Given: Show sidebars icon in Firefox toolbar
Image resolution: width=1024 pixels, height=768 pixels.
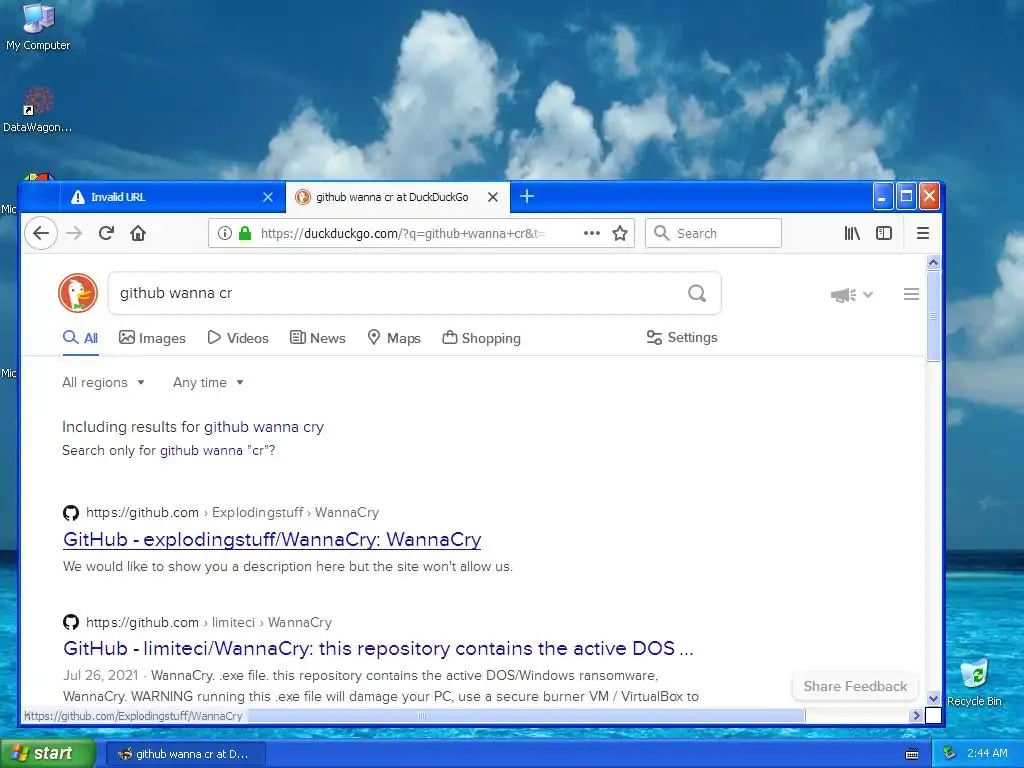Looking at the screenshot, I should 884,233.
